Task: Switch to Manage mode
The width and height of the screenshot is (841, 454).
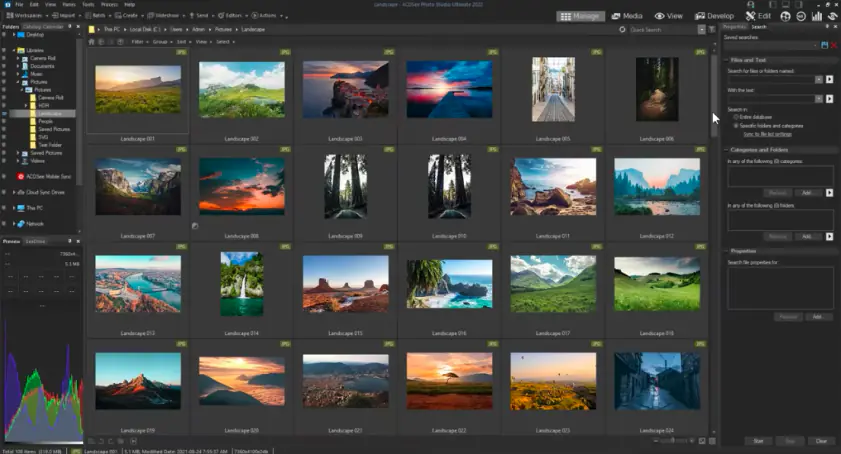Action: (580, 16)
